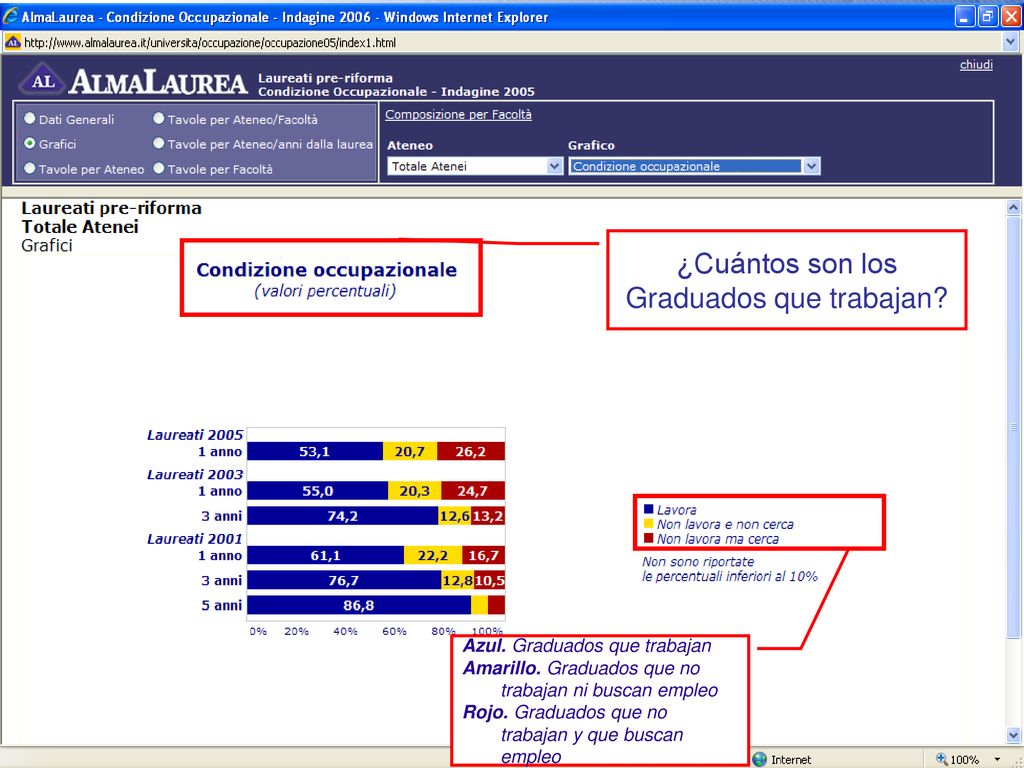Select the Tavole per Ateneo radio button

click(x=29, y=168)
